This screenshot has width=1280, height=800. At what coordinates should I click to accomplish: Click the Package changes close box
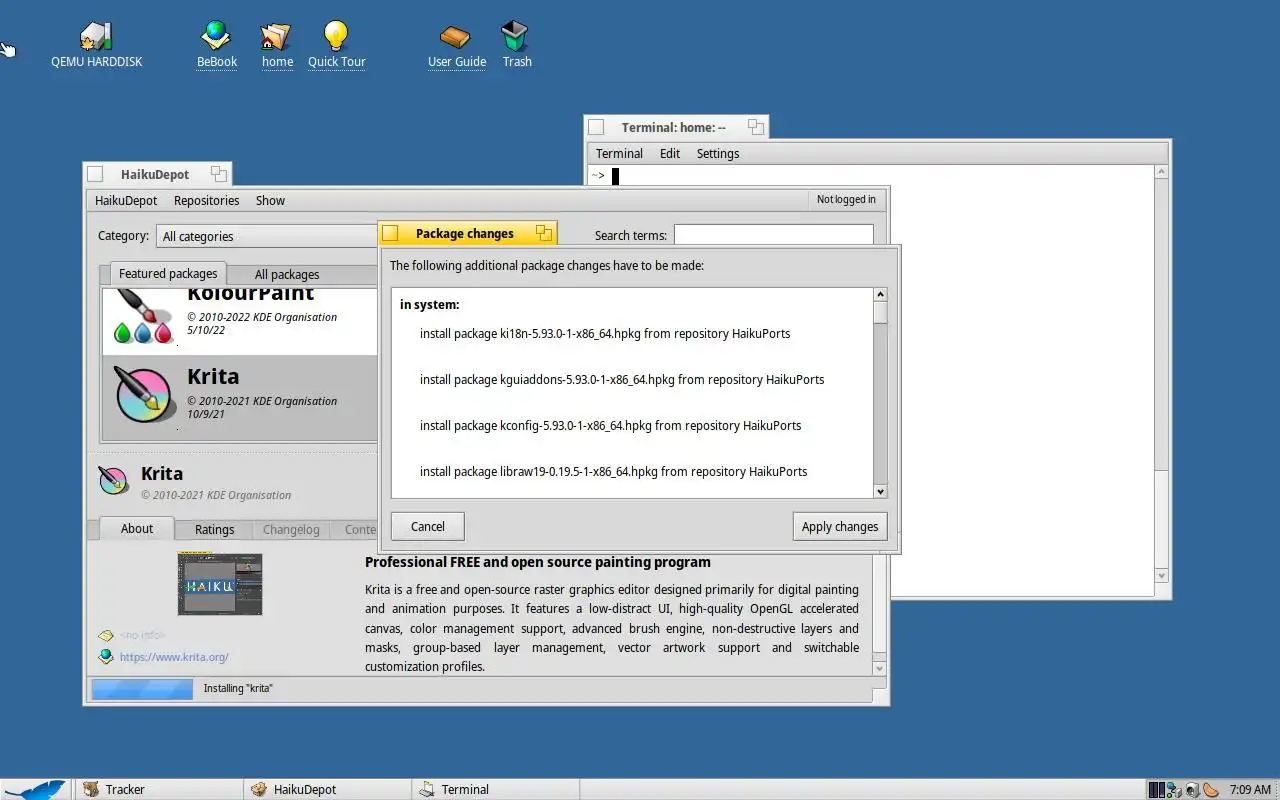click(391, 233)
